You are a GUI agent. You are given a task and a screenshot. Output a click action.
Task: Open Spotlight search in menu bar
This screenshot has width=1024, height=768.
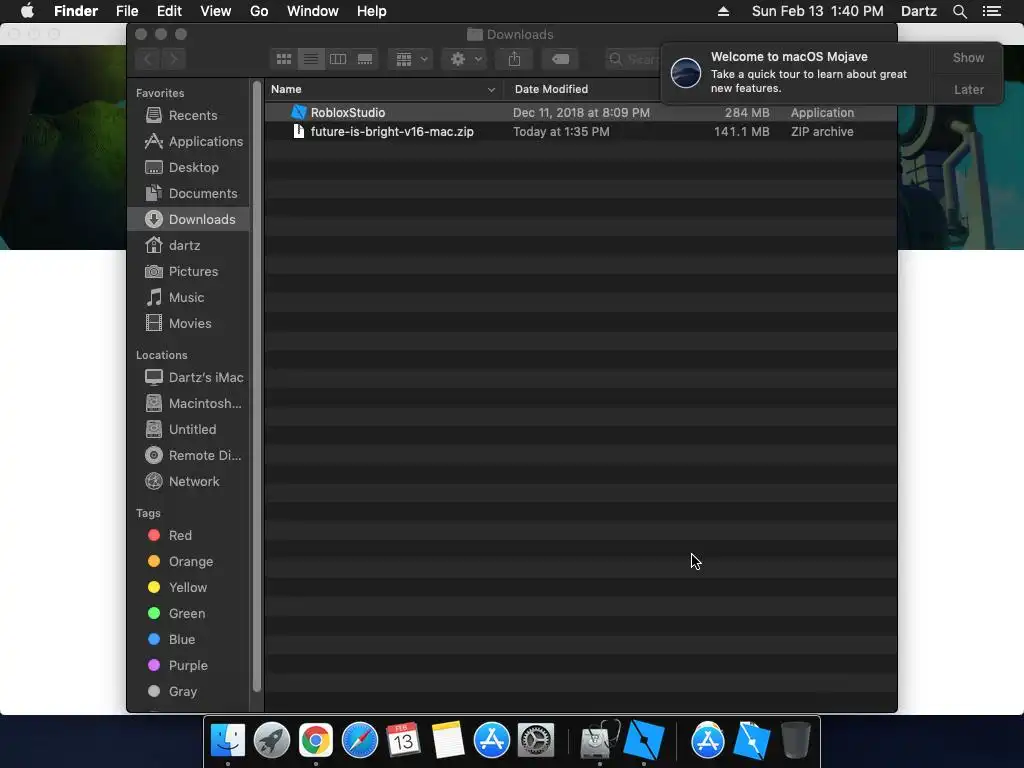[959, 11]
